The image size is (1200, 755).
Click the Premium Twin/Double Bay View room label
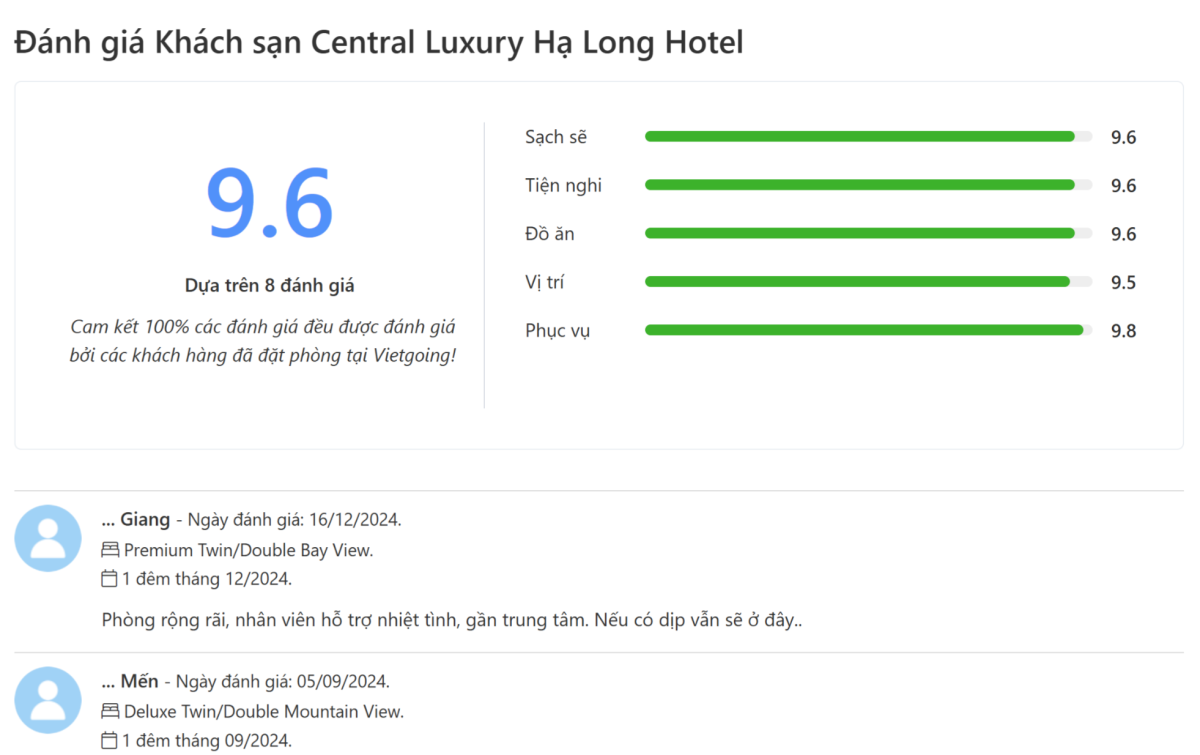[x=248, y=550]
